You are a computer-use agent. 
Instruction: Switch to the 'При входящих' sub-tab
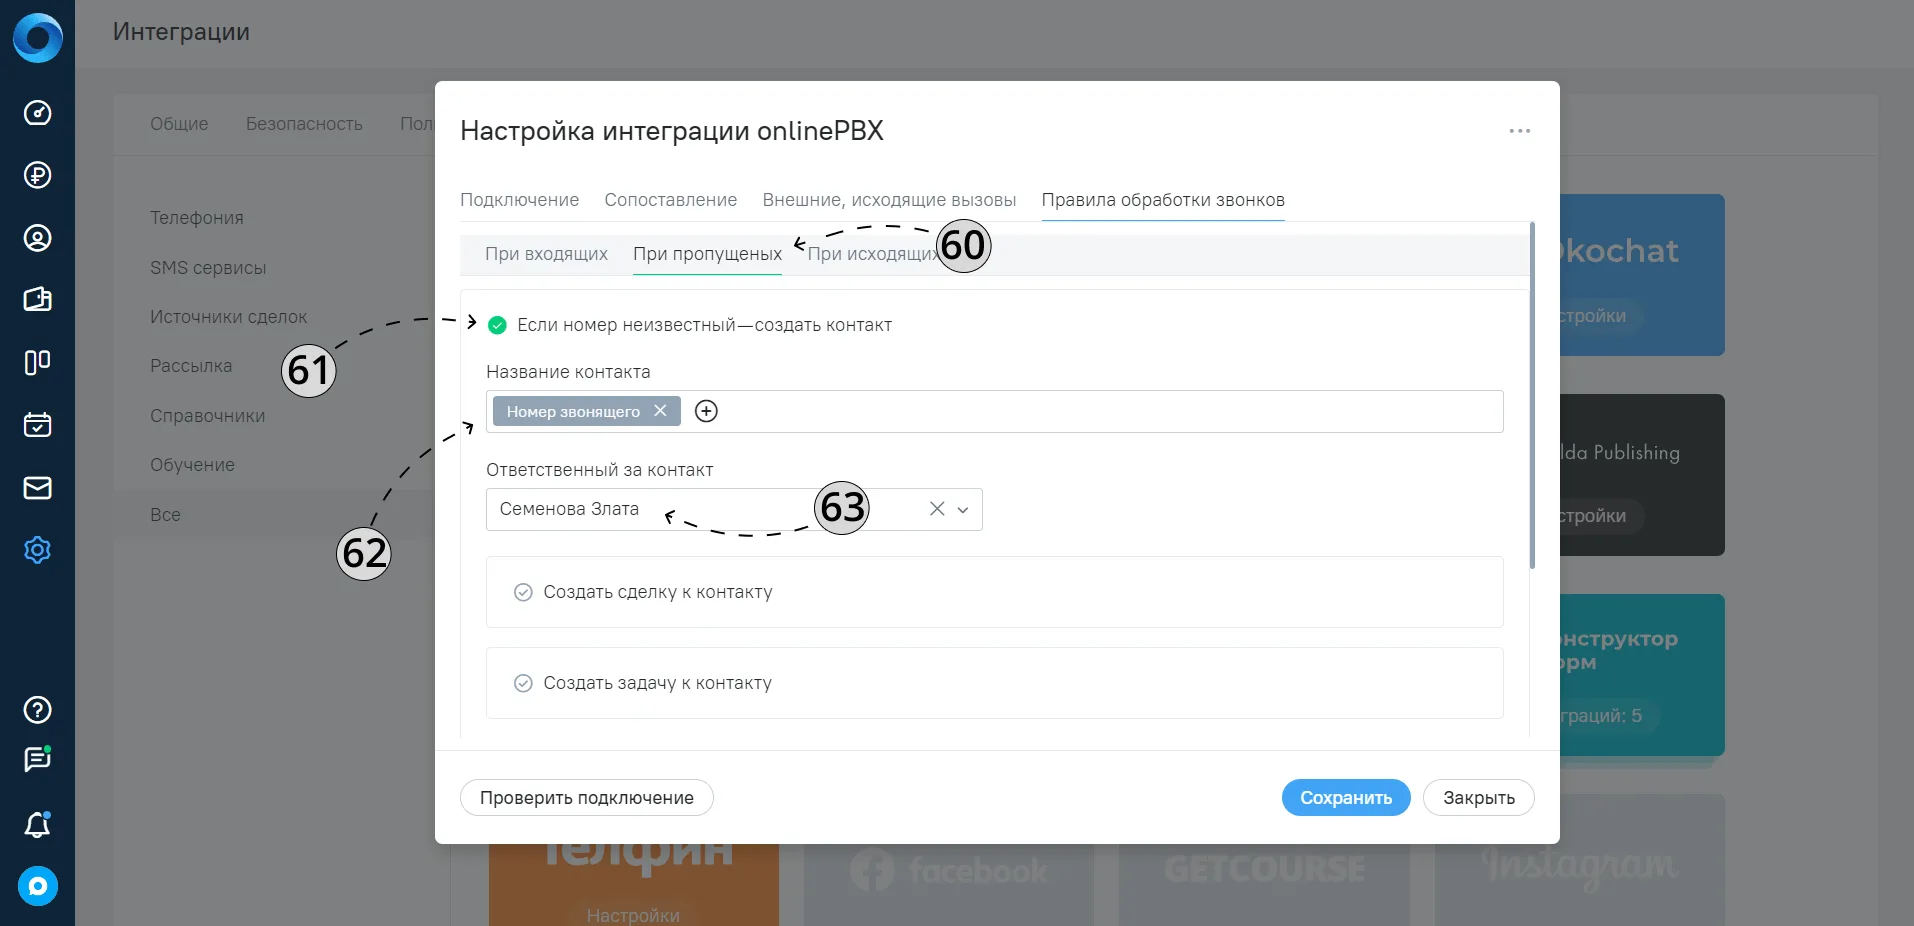point(546,254)
